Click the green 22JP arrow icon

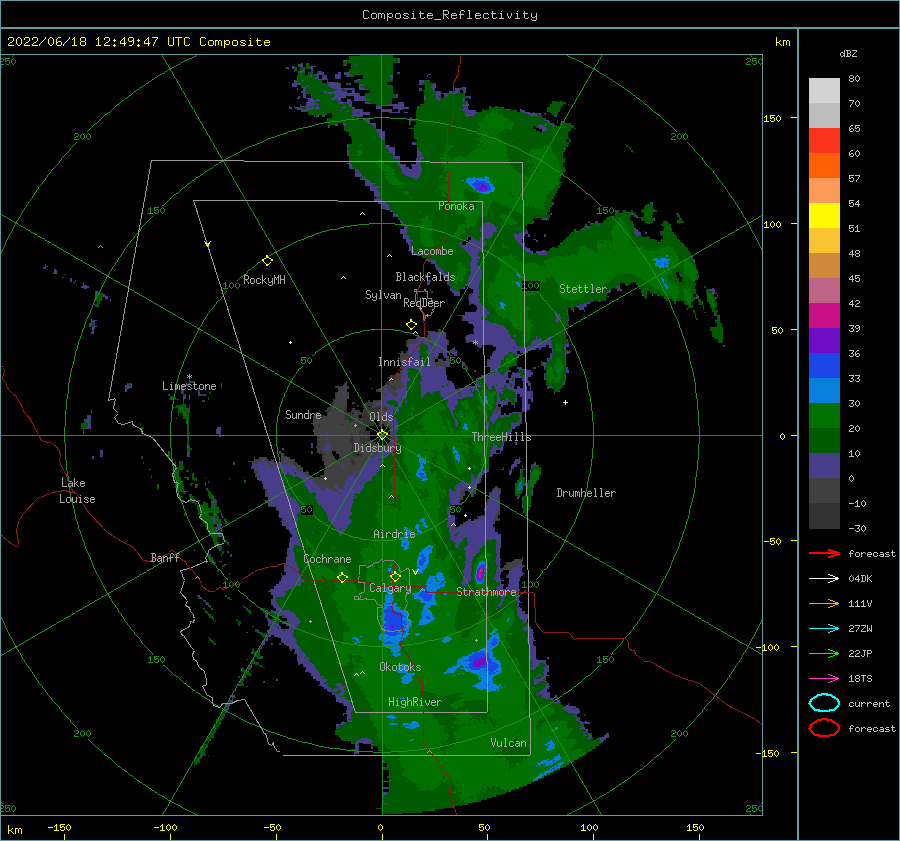click(824, 653)
